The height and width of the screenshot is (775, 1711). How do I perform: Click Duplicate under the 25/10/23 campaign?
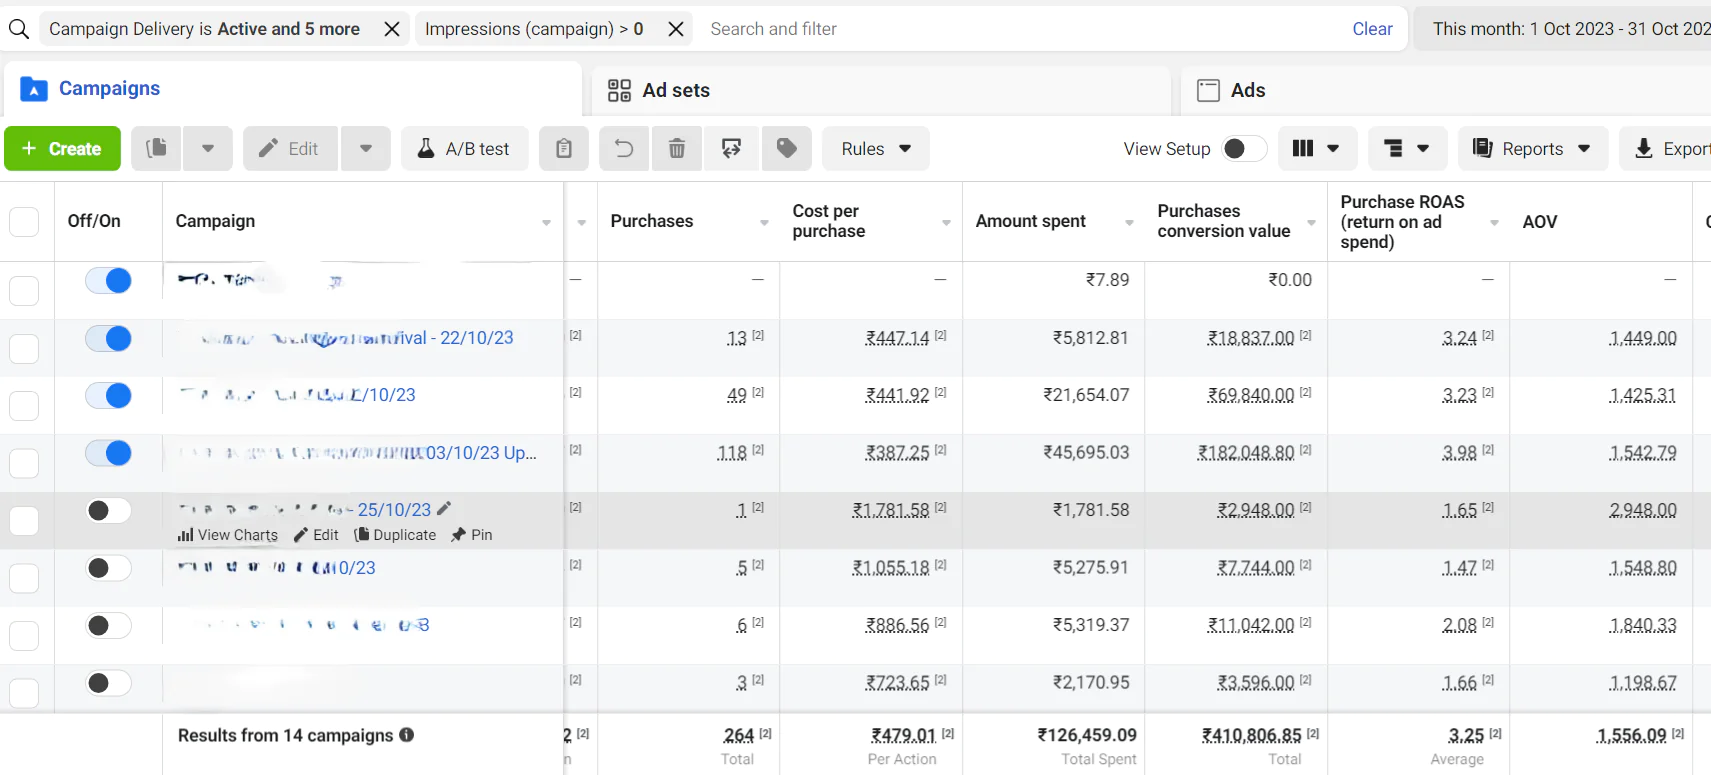395,535
